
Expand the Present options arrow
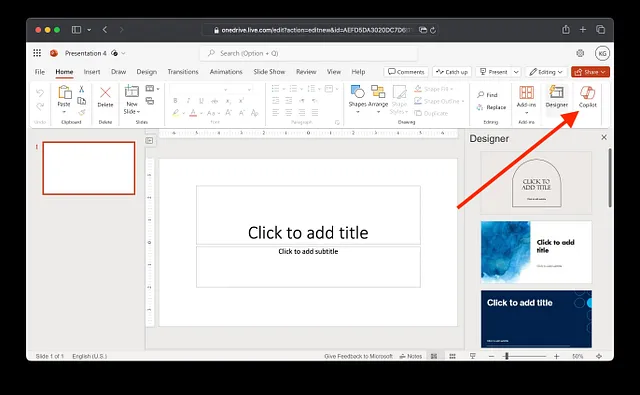point(516,72)
